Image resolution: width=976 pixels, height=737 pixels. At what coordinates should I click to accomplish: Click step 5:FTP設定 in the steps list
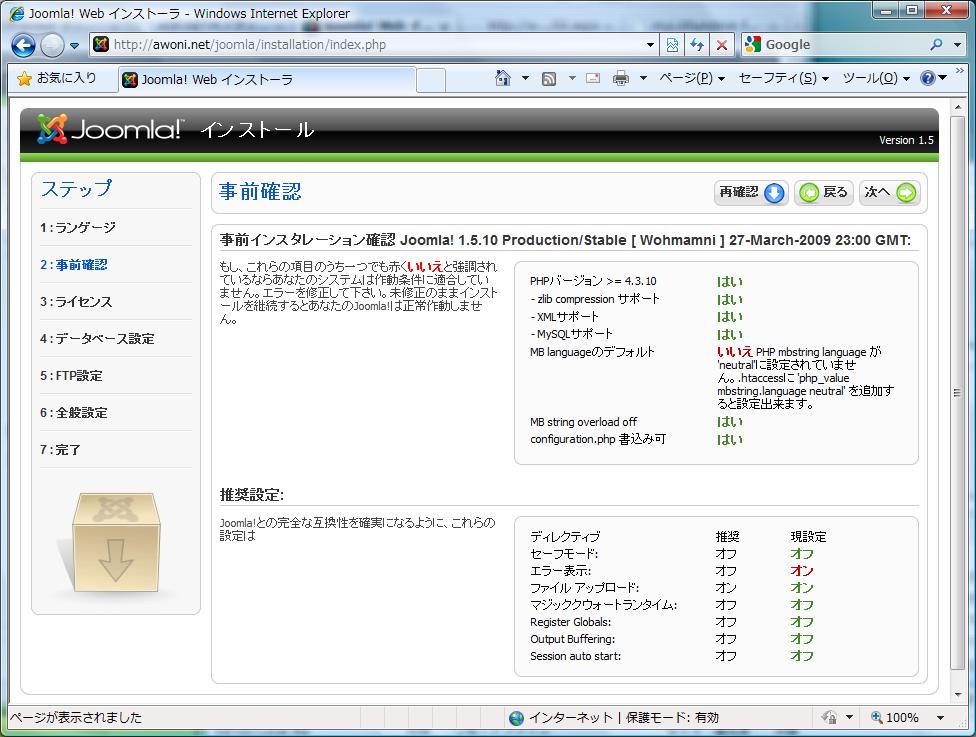tap(71, 376)
